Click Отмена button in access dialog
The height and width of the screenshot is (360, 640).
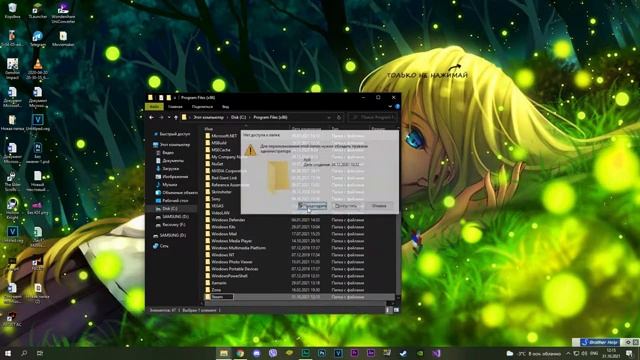coord(379,206)
